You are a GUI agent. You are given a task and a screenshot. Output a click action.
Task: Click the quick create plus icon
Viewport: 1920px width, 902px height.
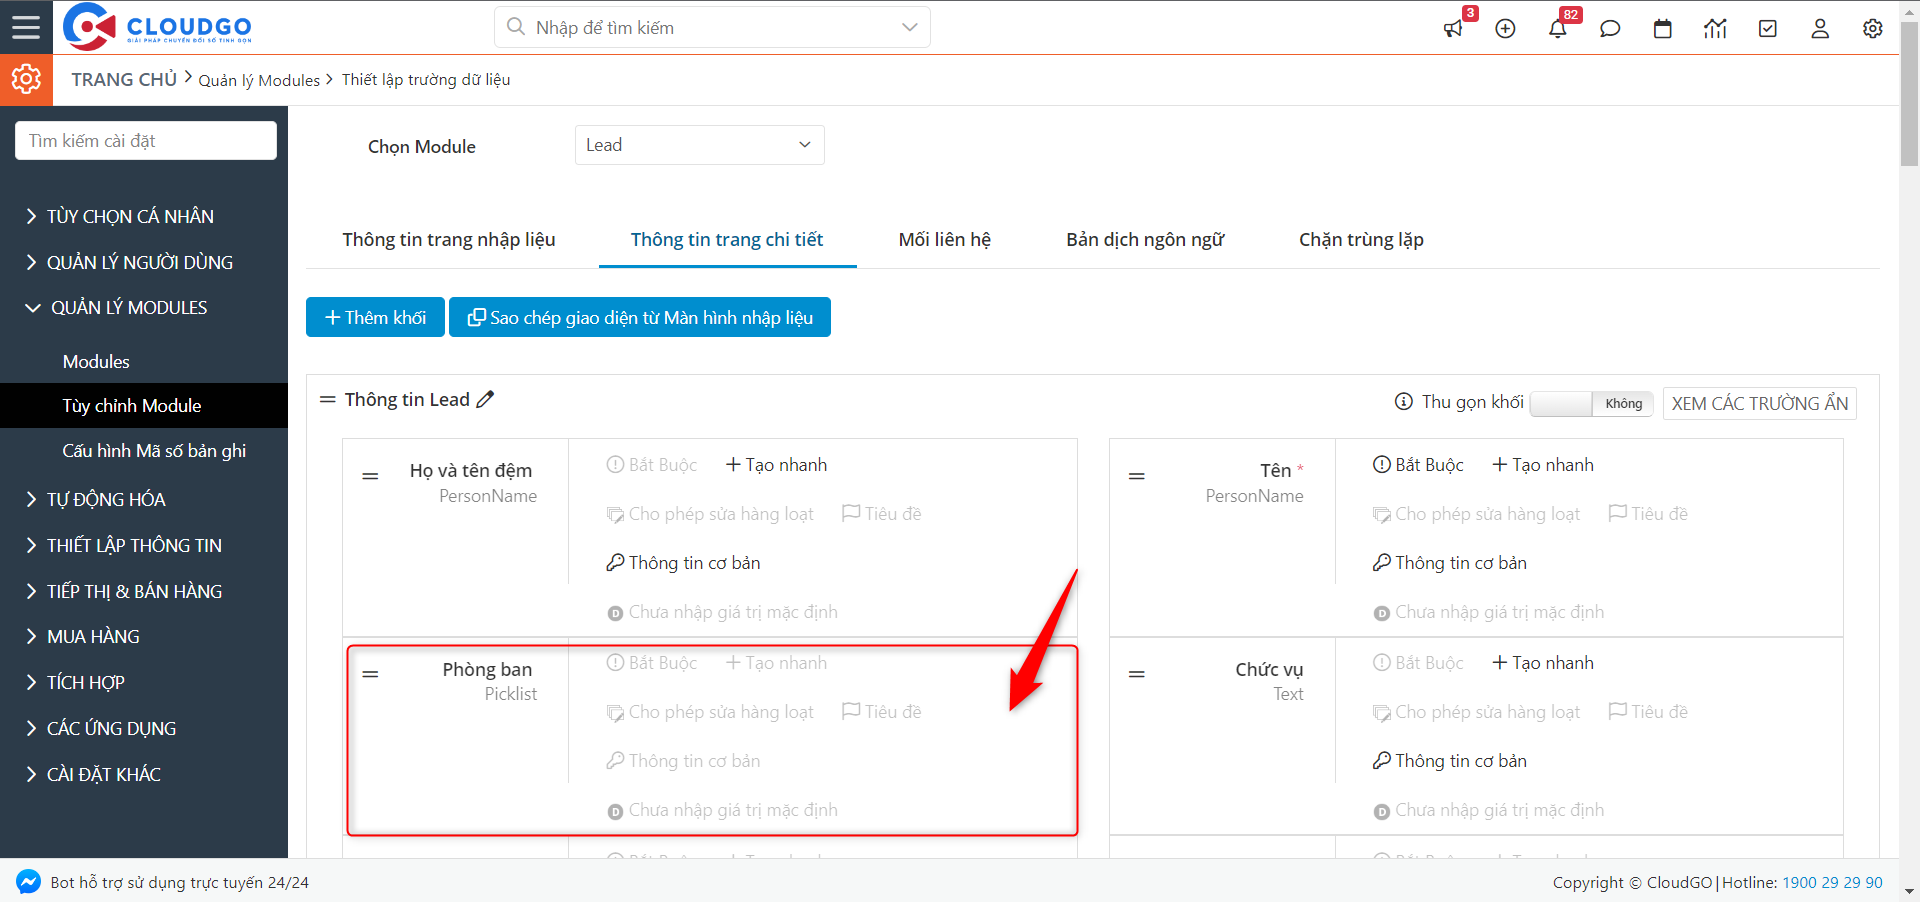tap(1505, 29)
